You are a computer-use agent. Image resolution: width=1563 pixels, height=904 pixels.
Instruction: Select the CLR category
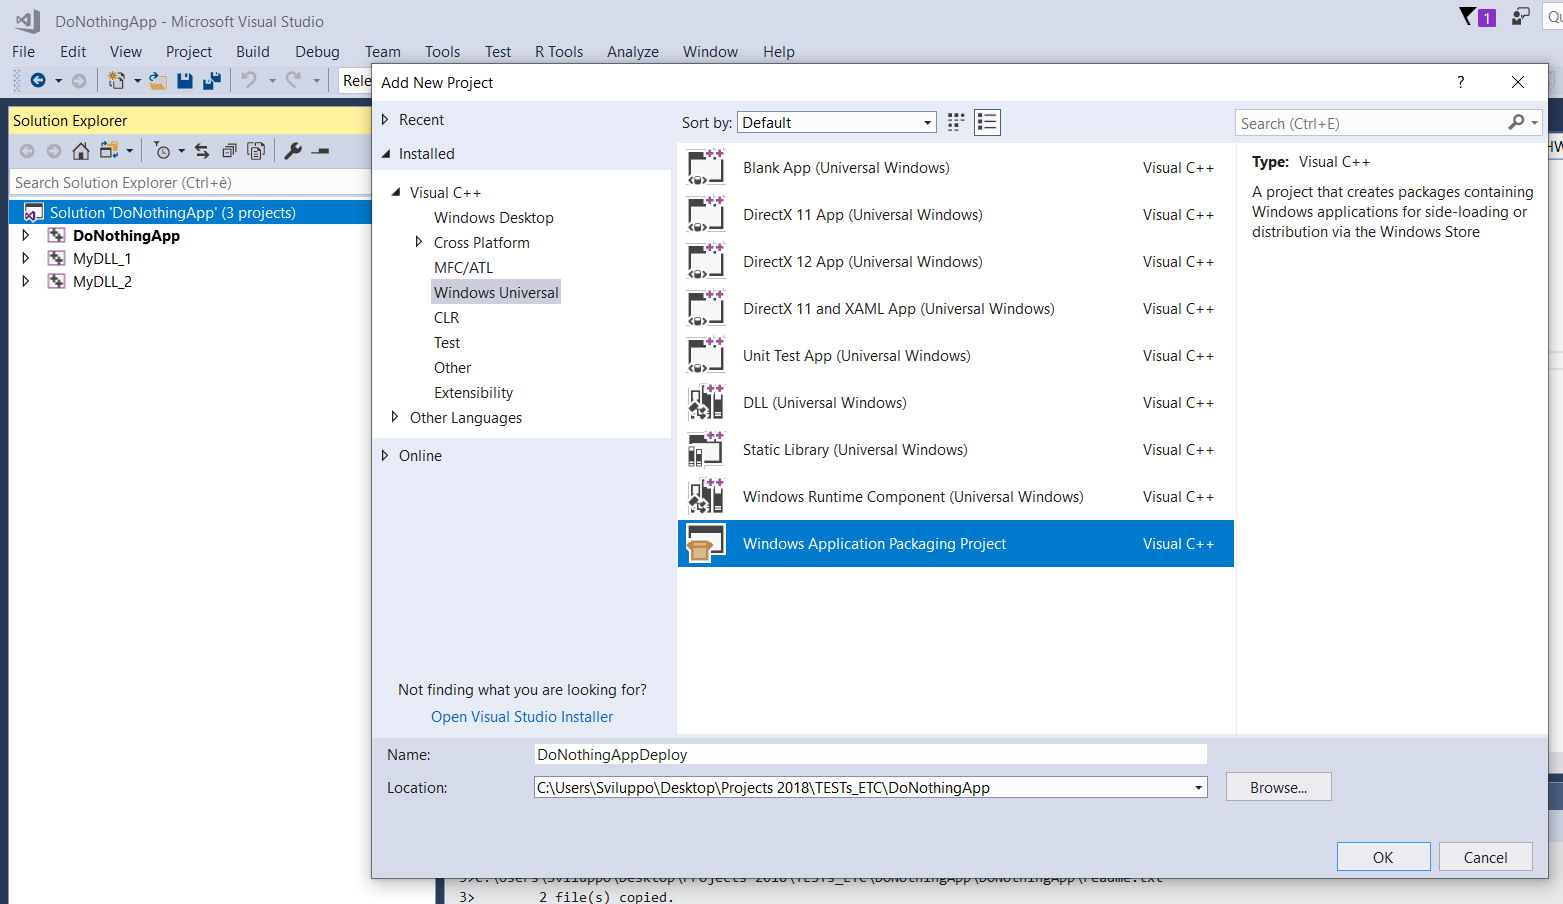[447, 317]
